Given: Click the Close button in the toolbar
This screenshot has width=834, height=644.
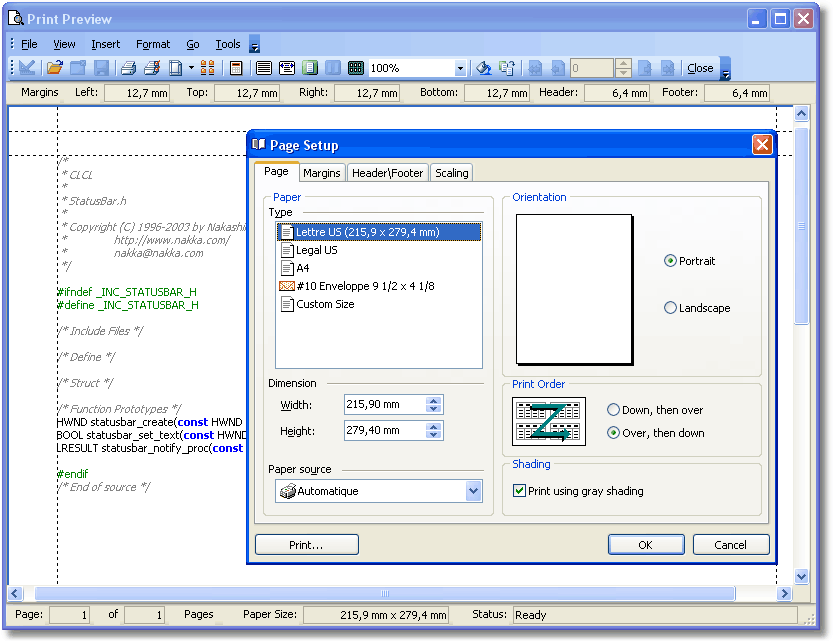Looking at the screenshot, I should (x=700, y=68).
